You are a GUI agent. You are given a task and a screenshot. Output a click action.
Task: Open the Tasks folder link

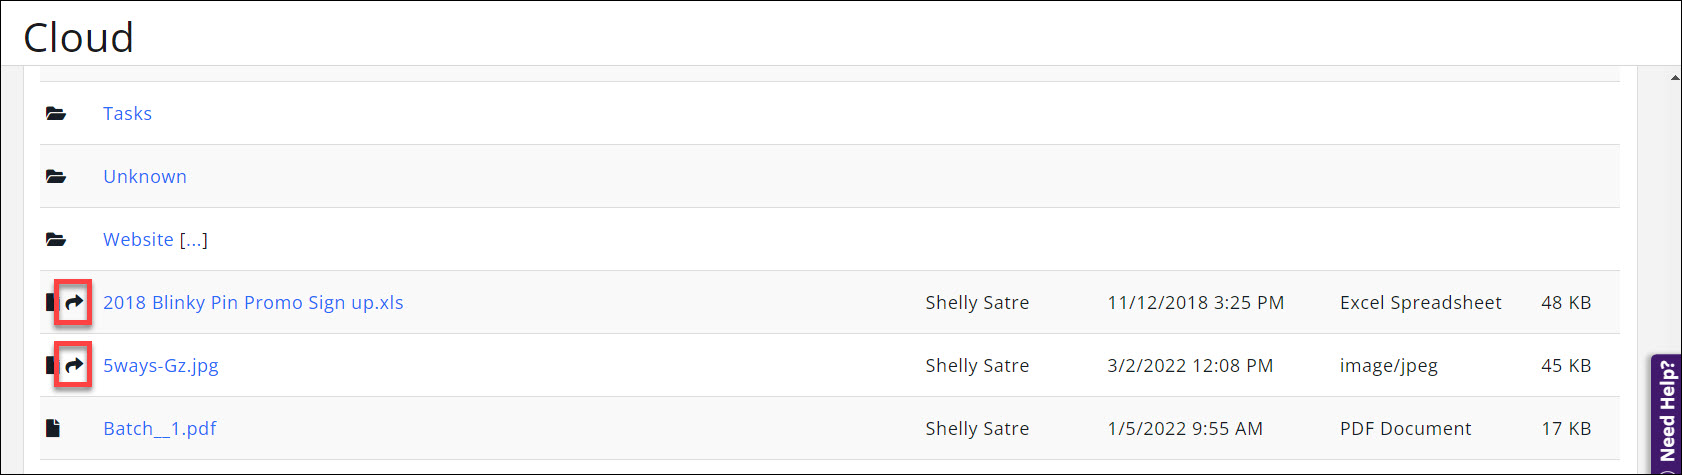click(127, 114)
